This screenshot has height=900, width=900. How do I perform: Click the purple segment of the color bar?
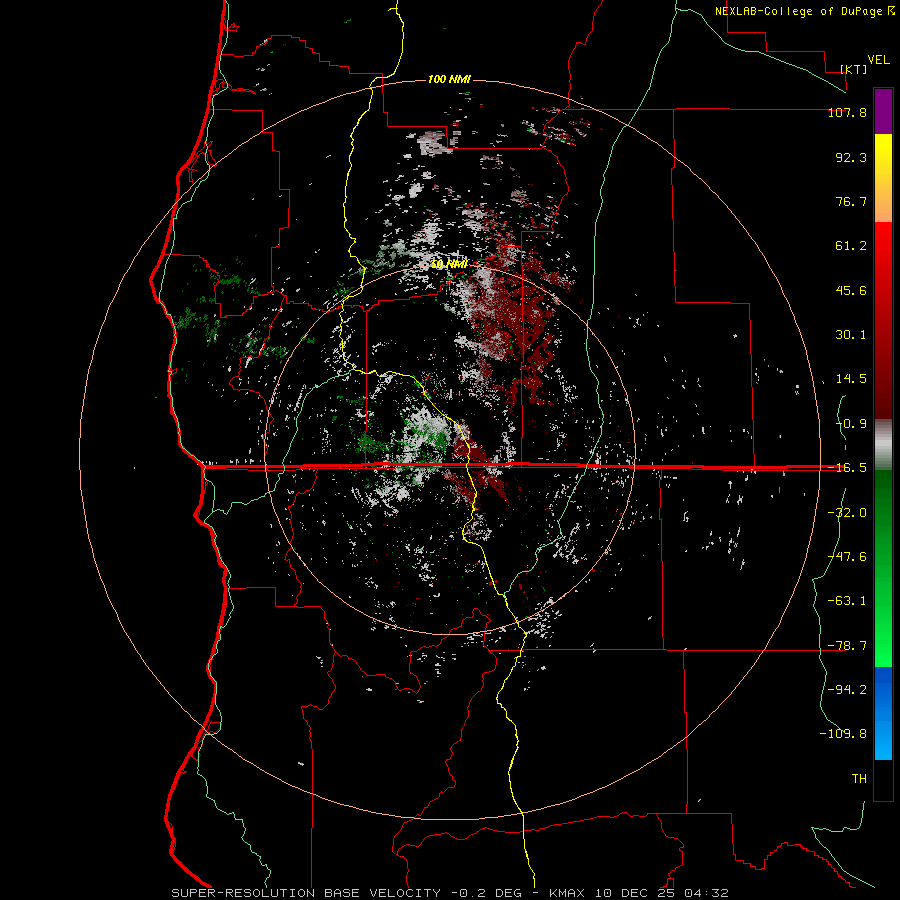pyautogui.click(x=883, y=111)
